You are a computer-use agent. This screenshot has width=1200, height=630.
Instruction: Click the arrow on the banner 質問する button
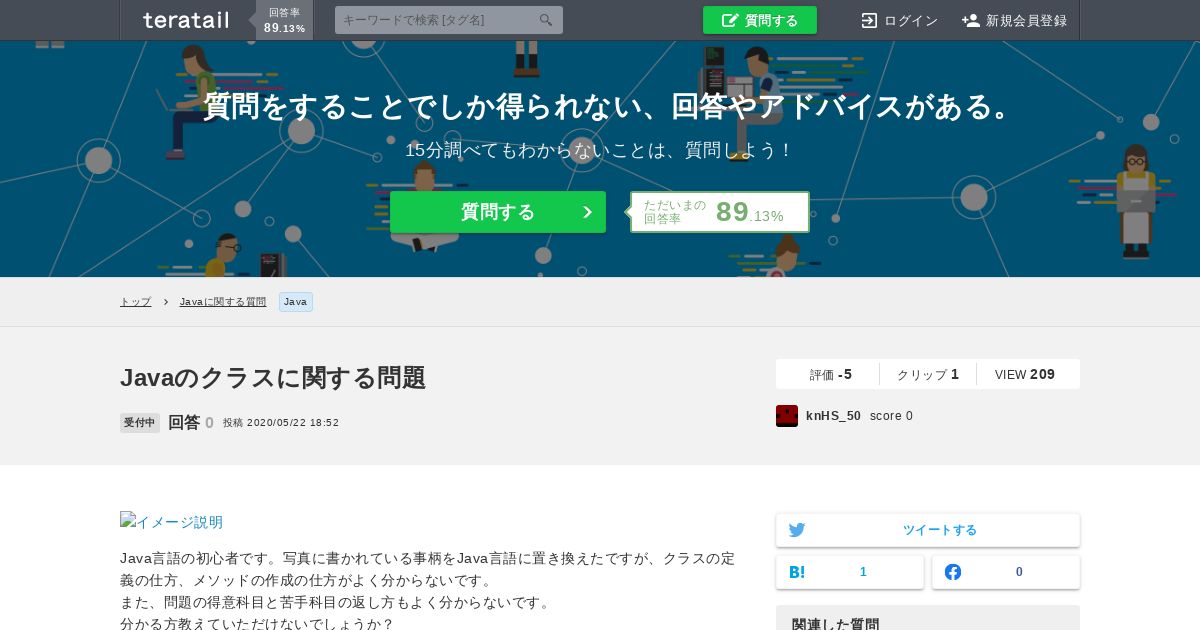(x=587, y=212)
